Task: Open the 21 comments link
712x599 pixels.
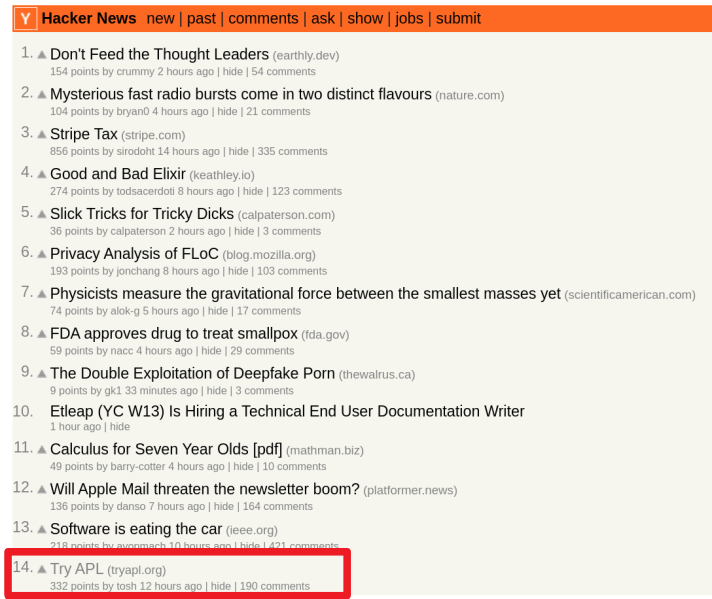Action: pos(278,112)
